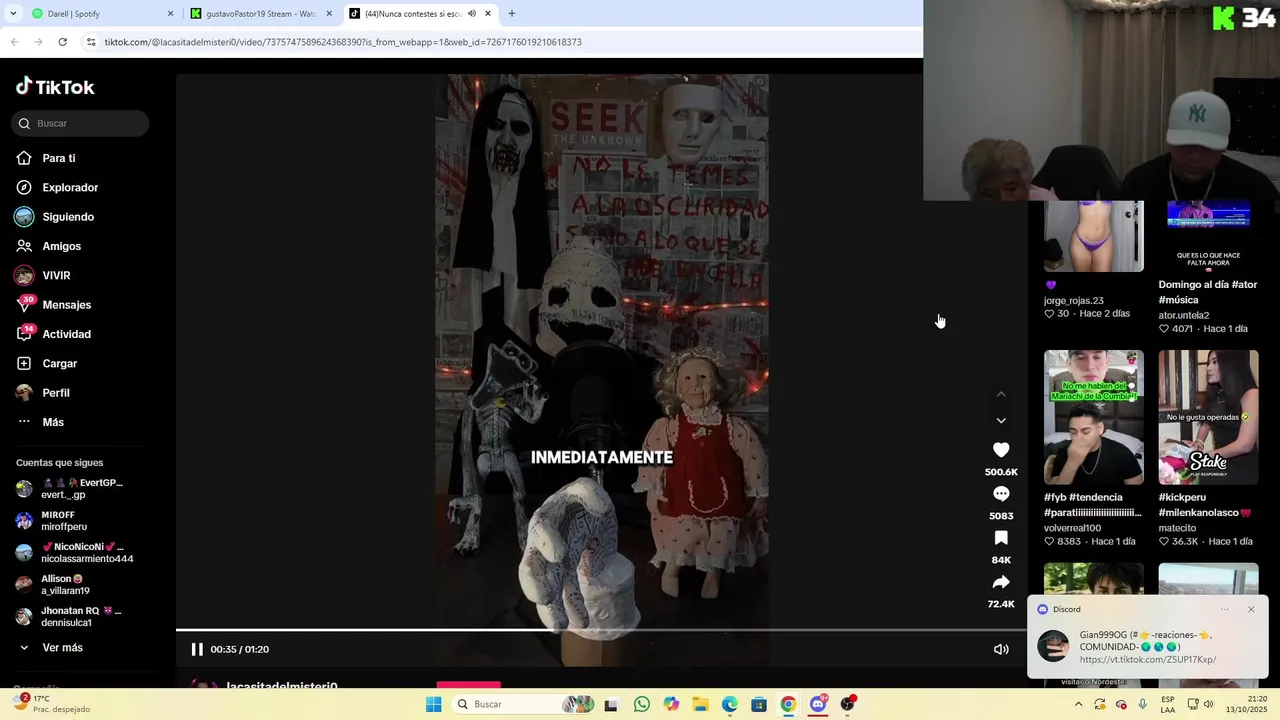The width and height of the screenshot is (1280, 720).
Task: Open Discord from the taskbar
Action: click(818, 704)
